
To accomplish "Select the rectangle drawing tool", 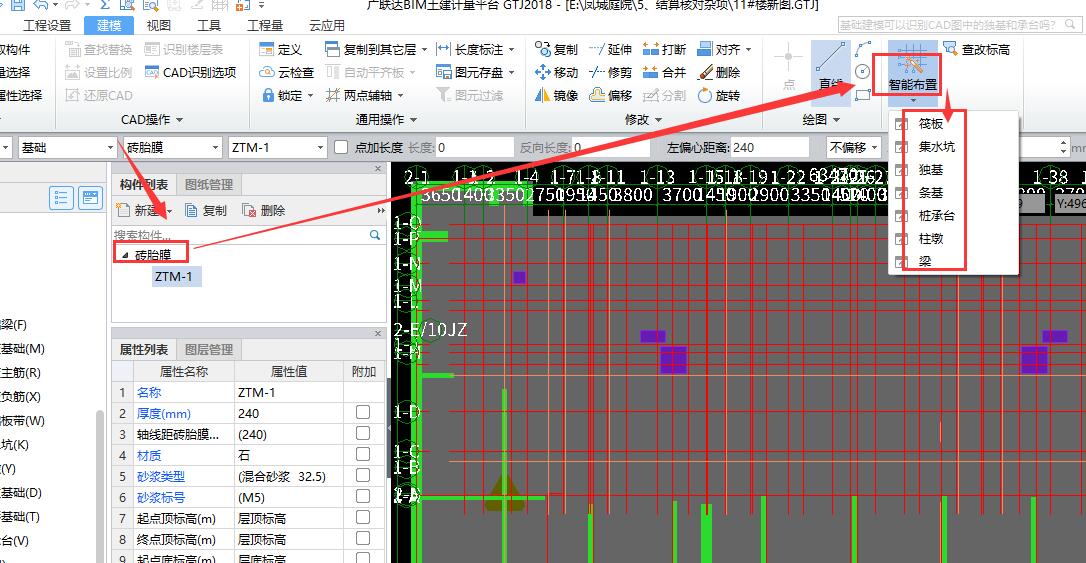I will pos(863,95).
